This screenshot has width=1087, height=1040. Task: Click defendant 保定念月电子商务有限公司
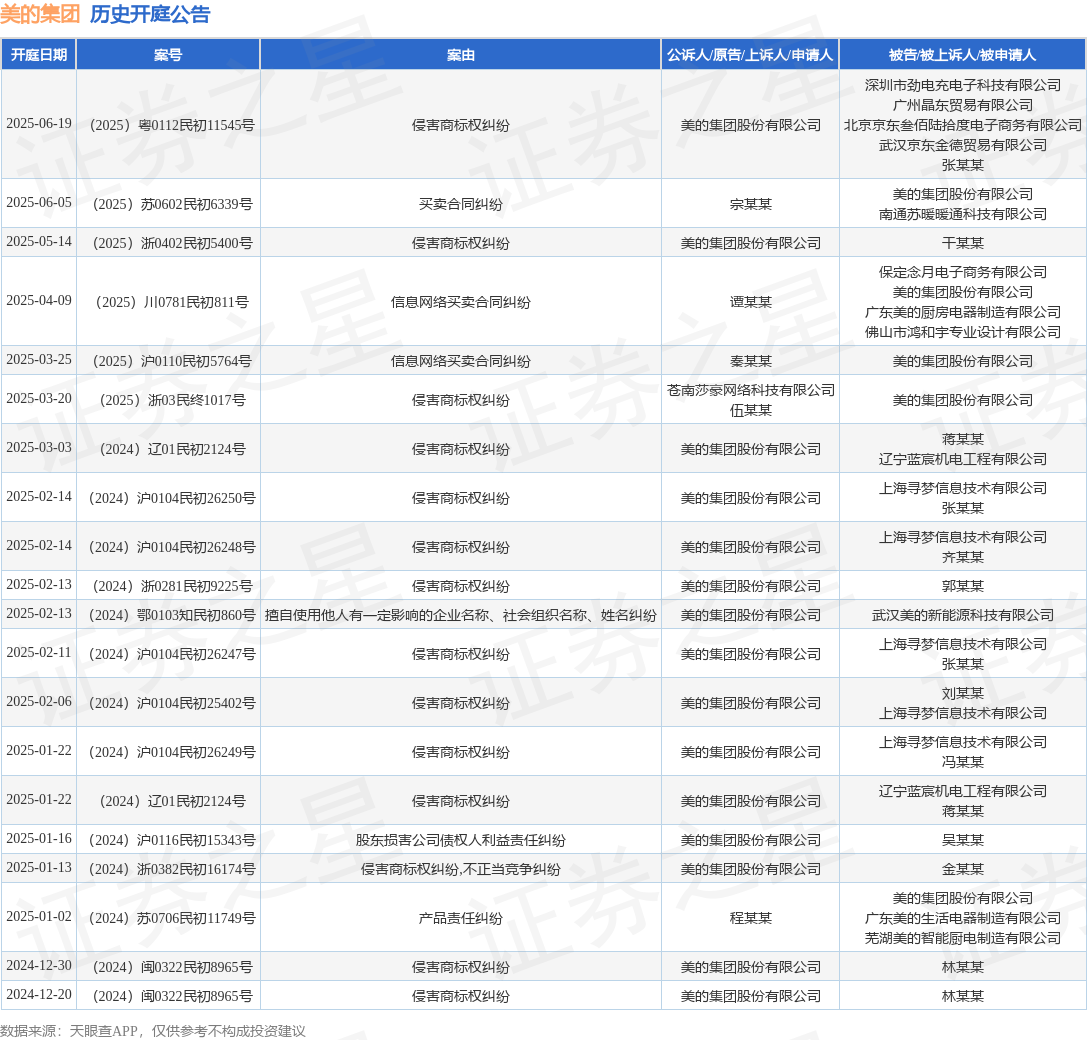(962, 272)
